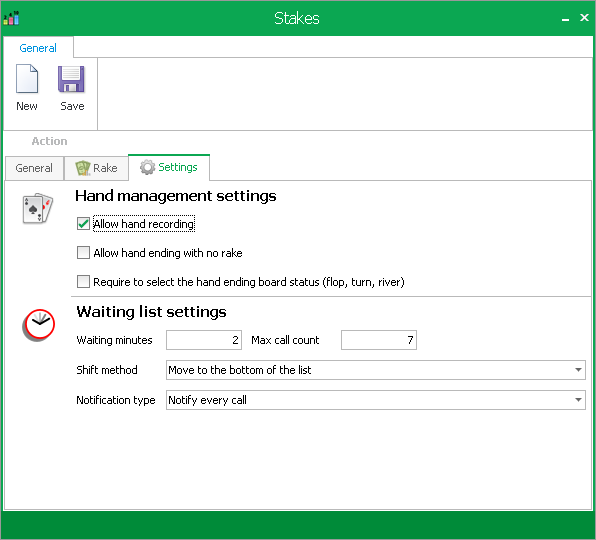Click arrow next to 'Move to the bottom of the list'
The image size is (596, 540).
point(578,370)
